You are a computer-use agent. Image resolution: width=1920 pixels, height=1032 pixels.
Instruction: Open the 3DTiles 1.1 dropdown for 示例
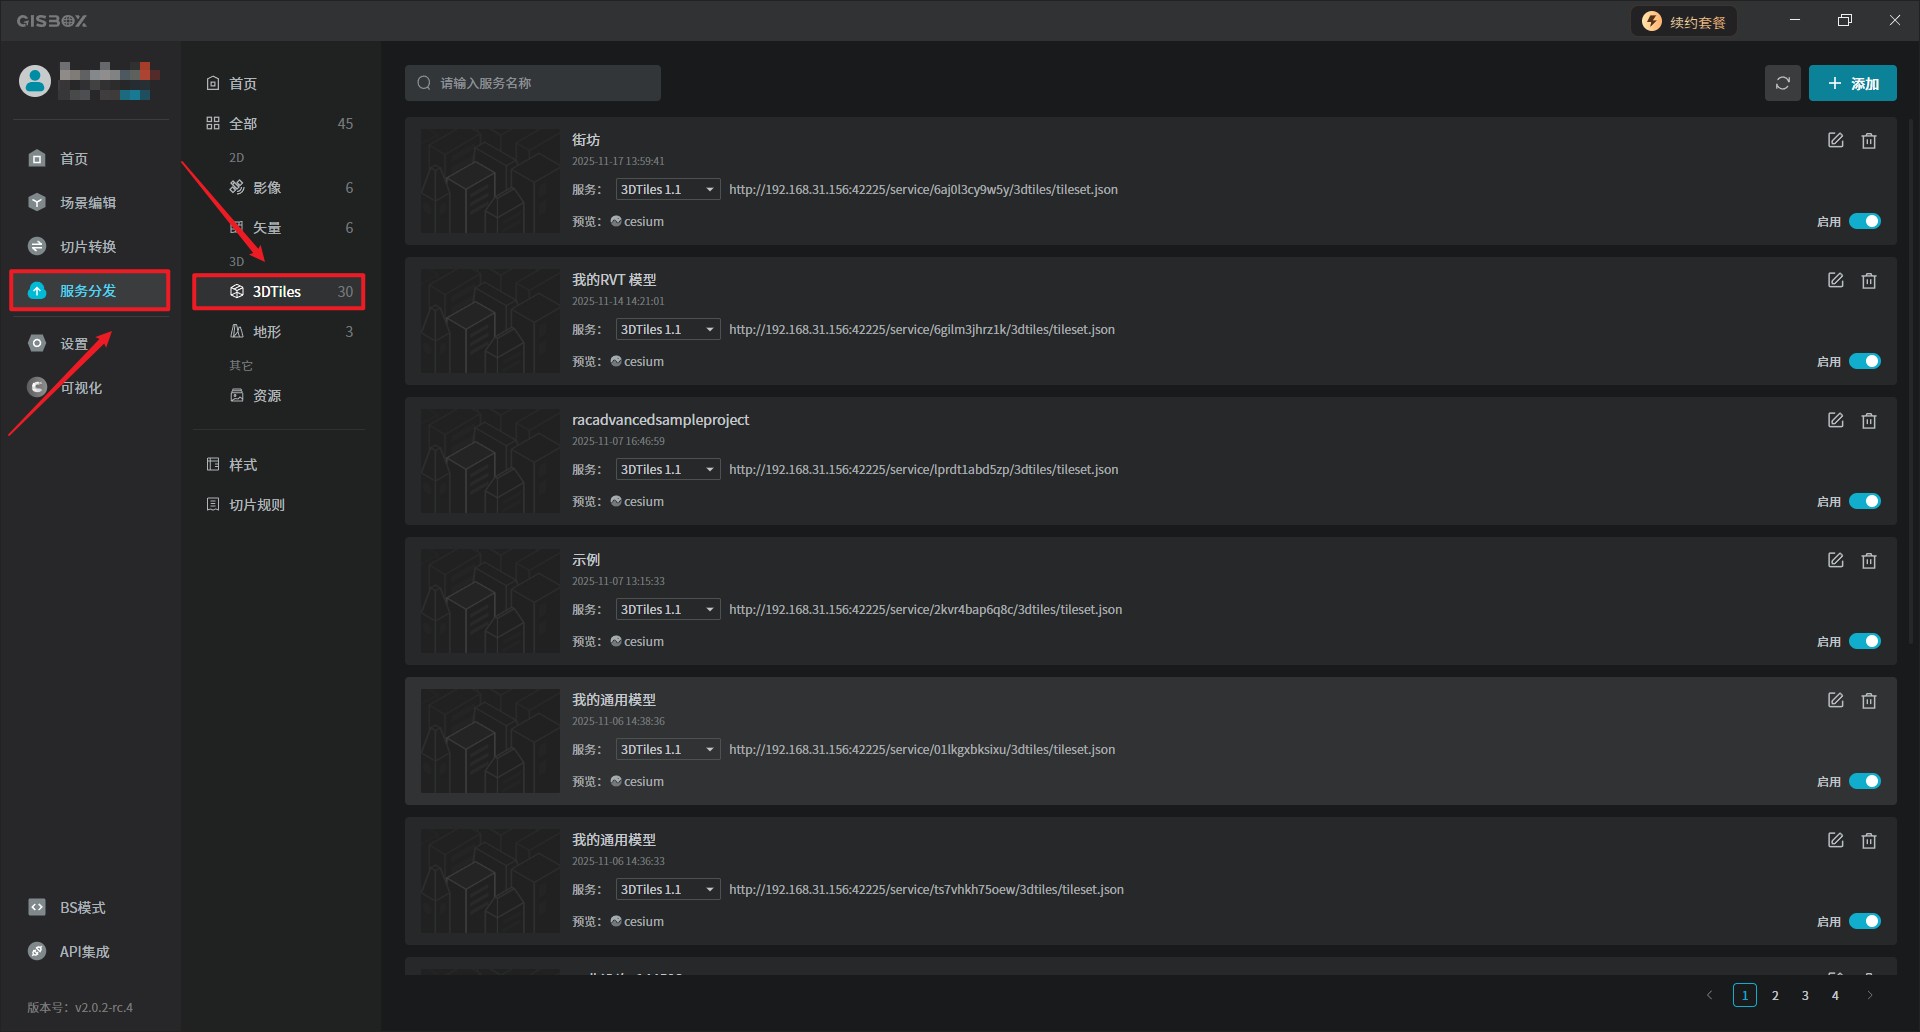point(667,610)
